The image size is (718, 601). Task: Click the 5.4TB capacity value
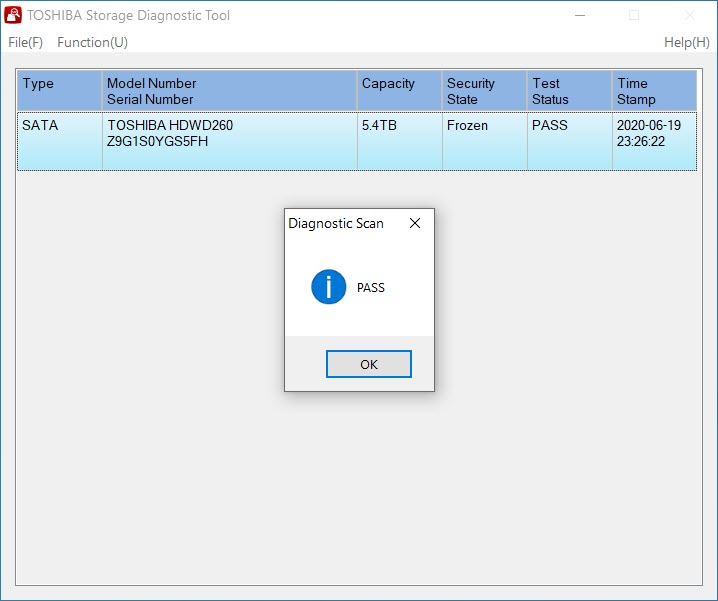point(379,125)
